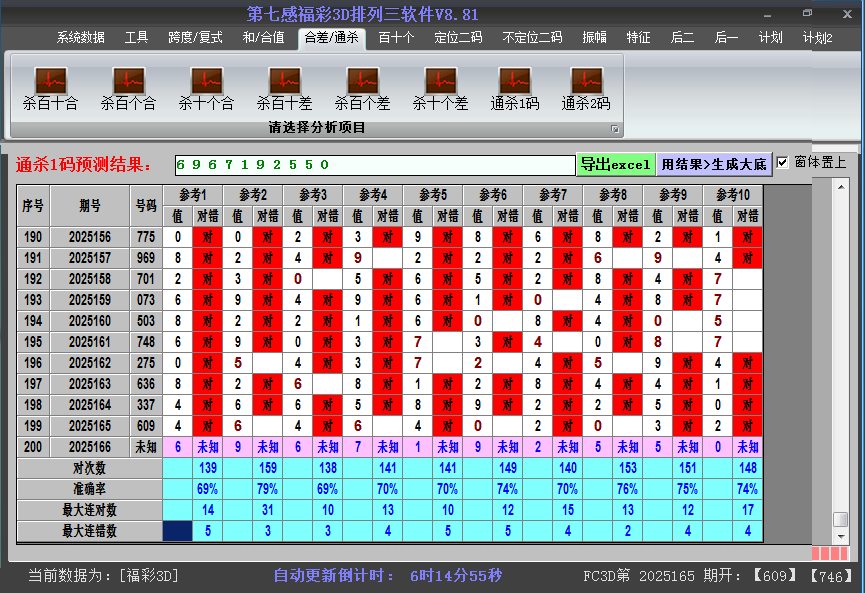
Task: Click the 序号 column header
Action: click(x=33, y=206)
